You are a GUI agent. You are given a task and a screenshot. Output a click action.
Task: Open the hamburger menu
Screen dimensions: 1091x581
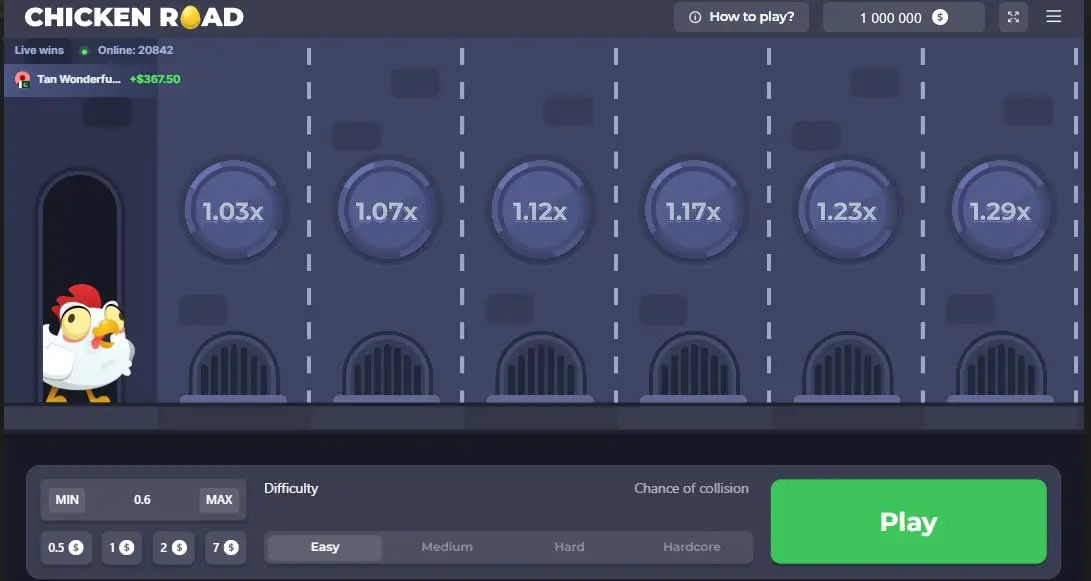[1053, 17]
